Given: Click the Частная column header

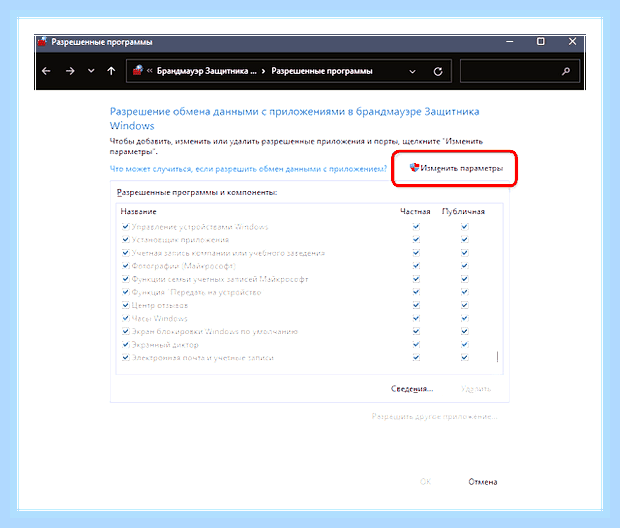Looking at the screenshot, I should tap(415, 212).
